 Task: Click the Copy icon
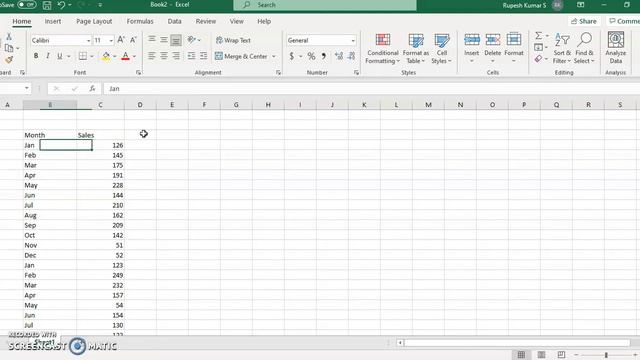pyautogui.click(x=9, y=48)
